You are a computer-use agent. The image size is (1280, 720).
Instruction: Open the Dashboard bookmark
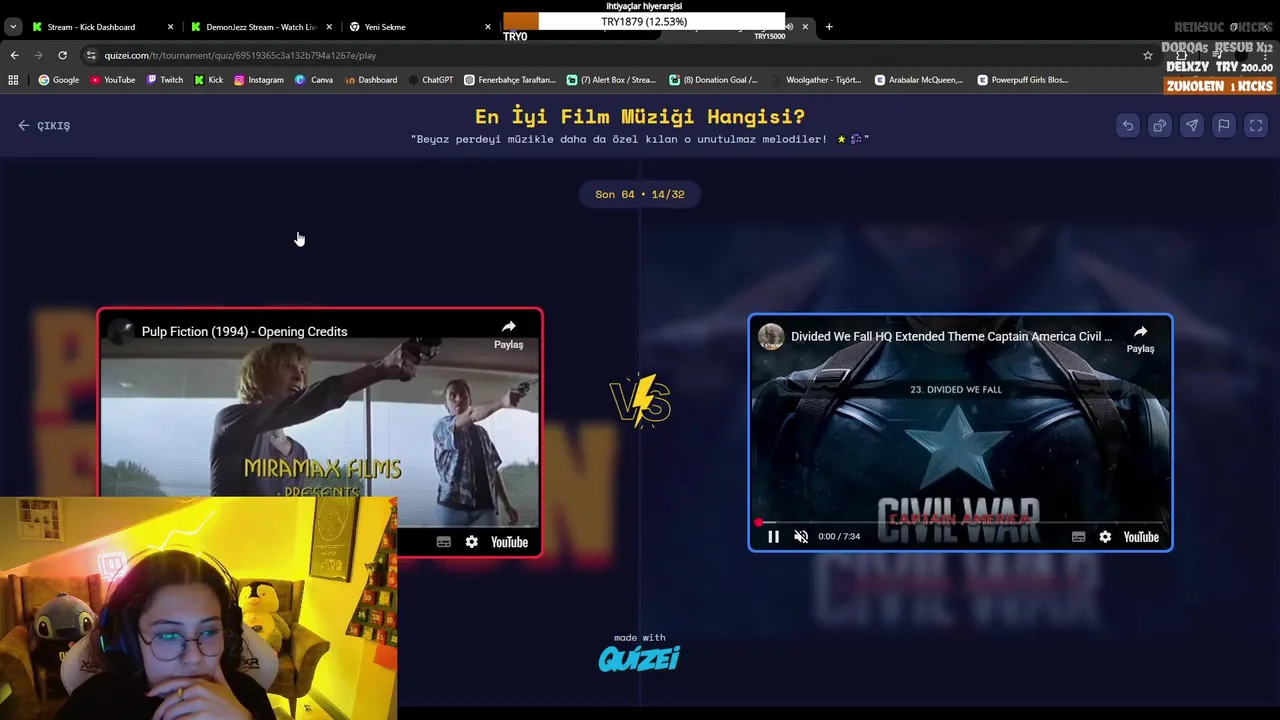(x=370, y=80)
